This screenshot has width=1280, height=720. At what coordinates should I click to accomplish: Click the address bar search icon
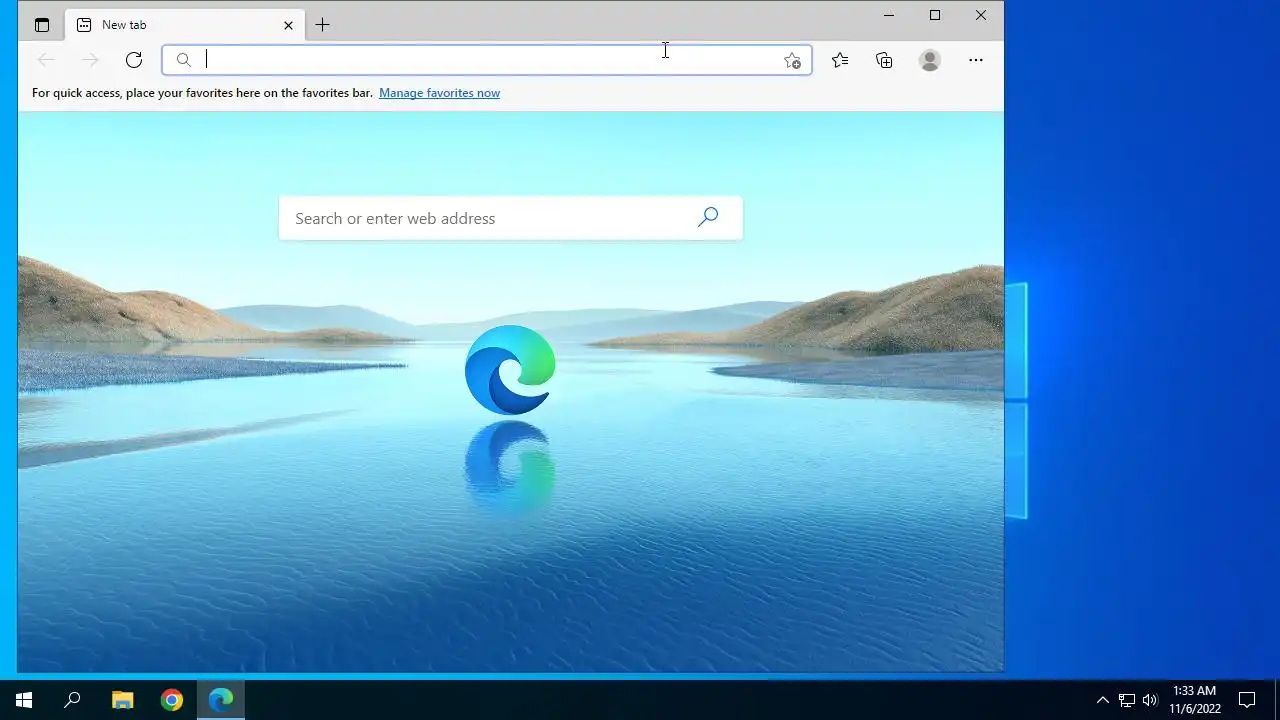pos(183,60)
